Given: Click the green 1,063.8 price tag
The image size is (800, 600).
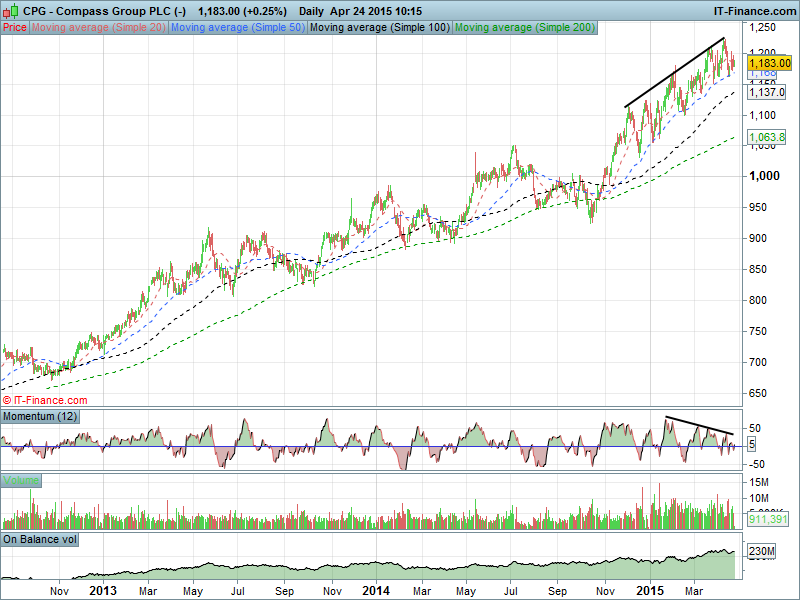Looking at the screenshot, I should coord(765,139).
